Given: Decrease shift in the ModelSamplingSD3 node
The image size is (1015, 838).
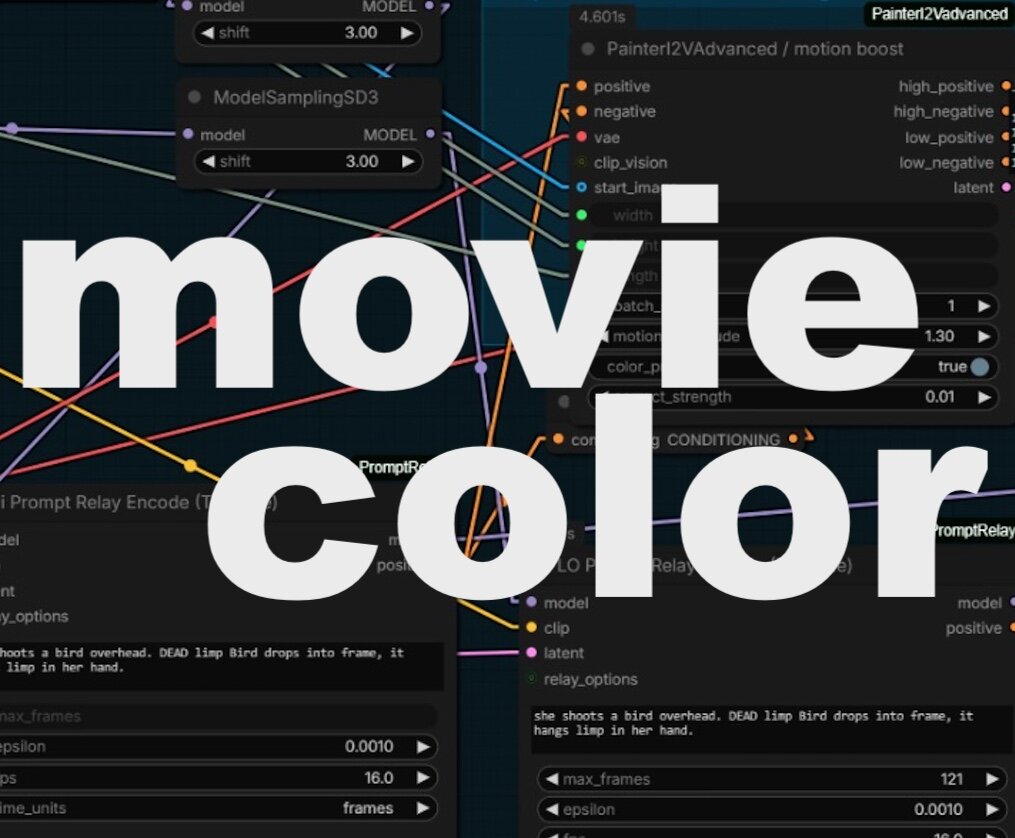Looking at the screenshot, I should [x=208, y=161].
